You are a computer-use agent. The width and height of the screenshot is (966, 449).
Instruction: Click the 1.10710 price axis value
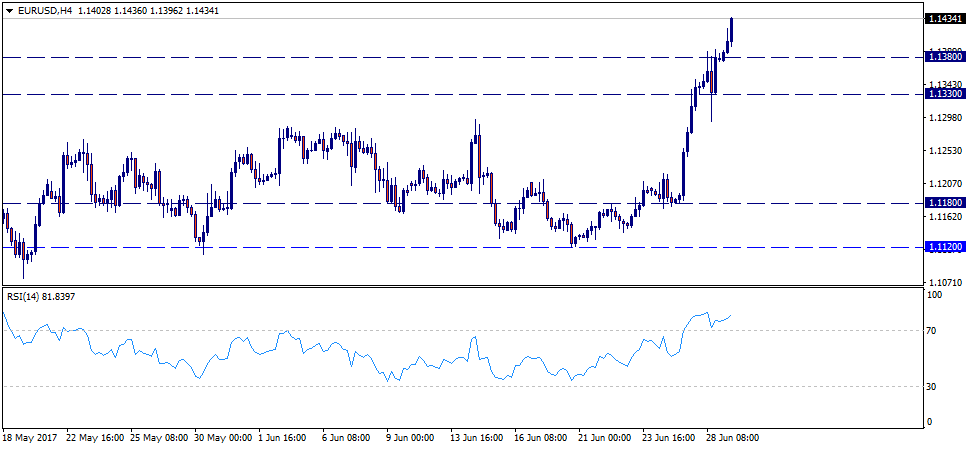(x=945, y=284)
